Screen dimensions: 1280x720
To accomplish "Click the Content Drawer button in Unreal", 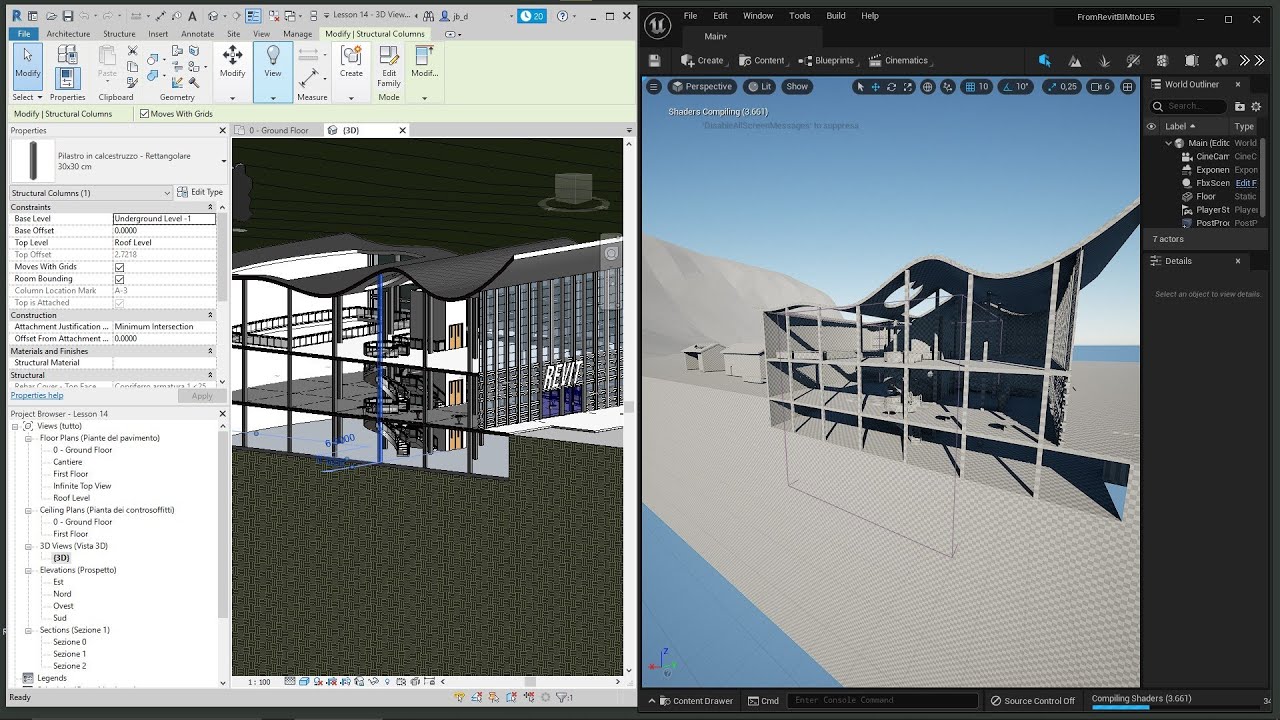I will click(x=695, y=701).
